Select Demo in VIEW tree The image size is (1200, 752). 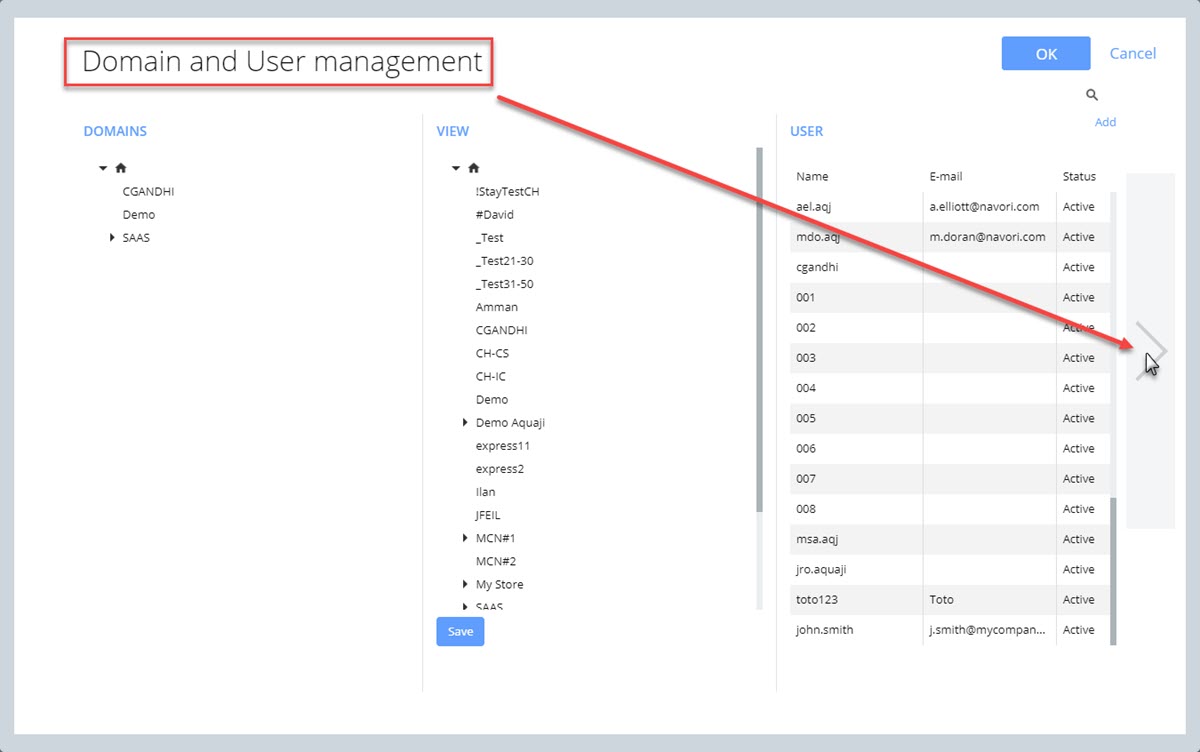coord(492,400)
